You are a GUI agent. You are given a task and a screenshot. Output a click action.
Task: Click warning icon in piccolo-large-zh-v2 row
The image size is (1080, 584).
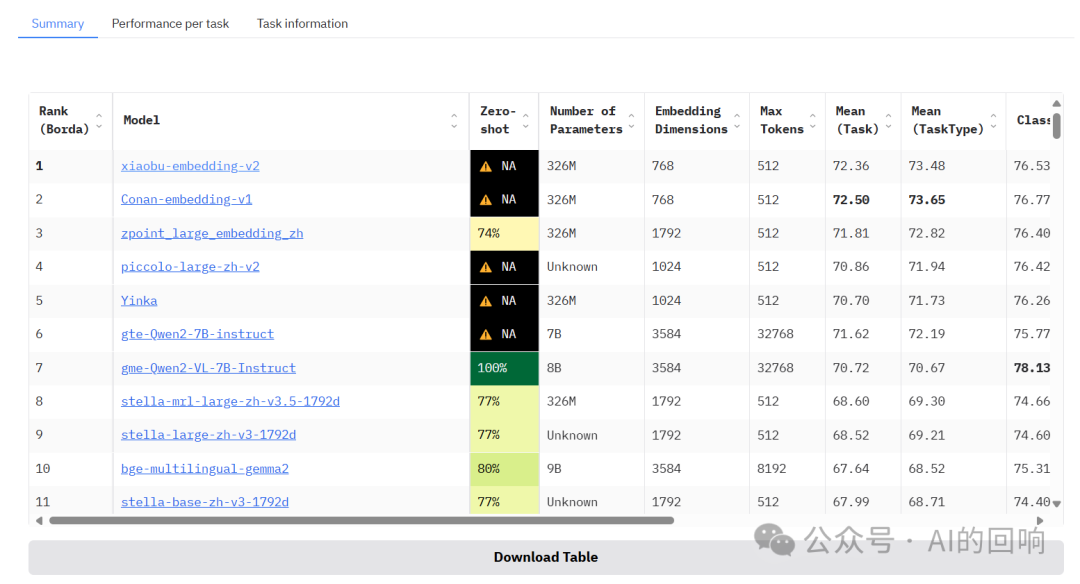tap(486, 267)
